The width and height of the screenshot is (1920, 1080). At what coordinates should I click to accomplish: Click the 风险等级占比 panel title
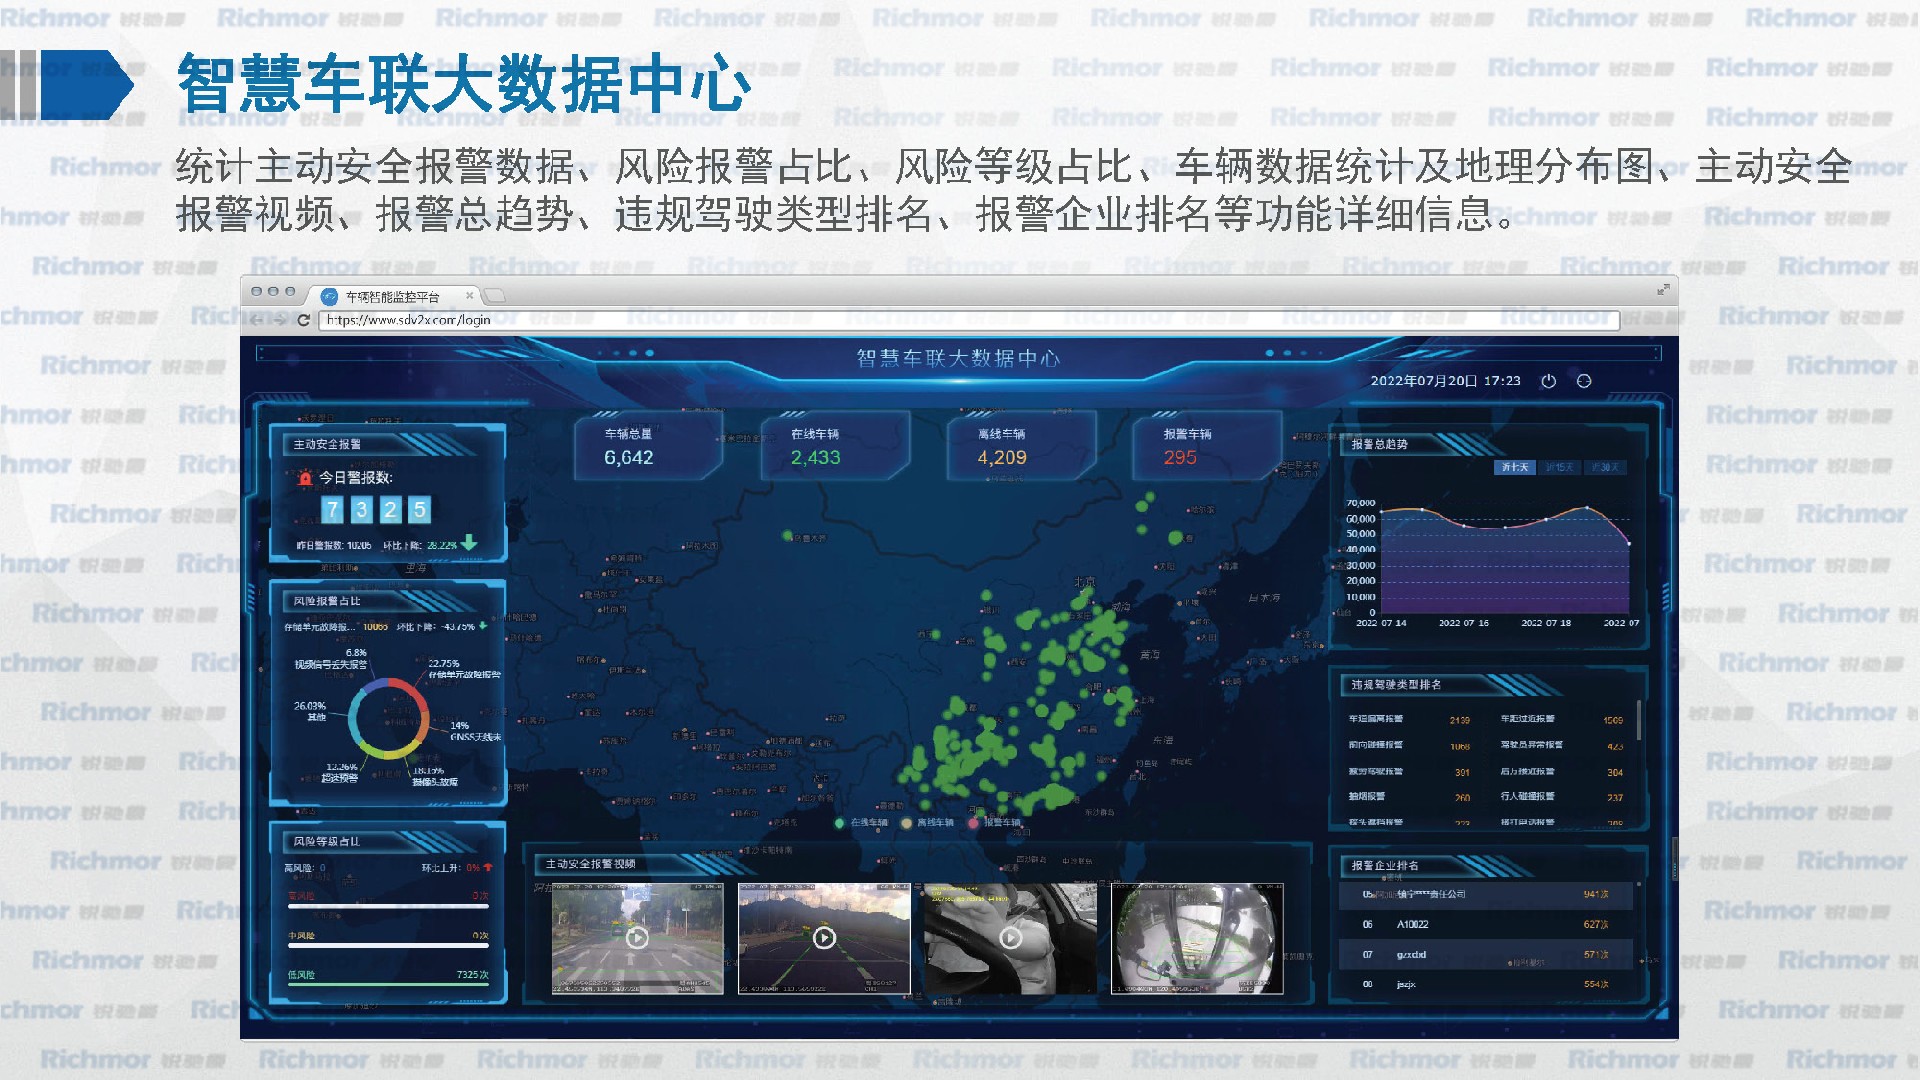click(327, 841)
